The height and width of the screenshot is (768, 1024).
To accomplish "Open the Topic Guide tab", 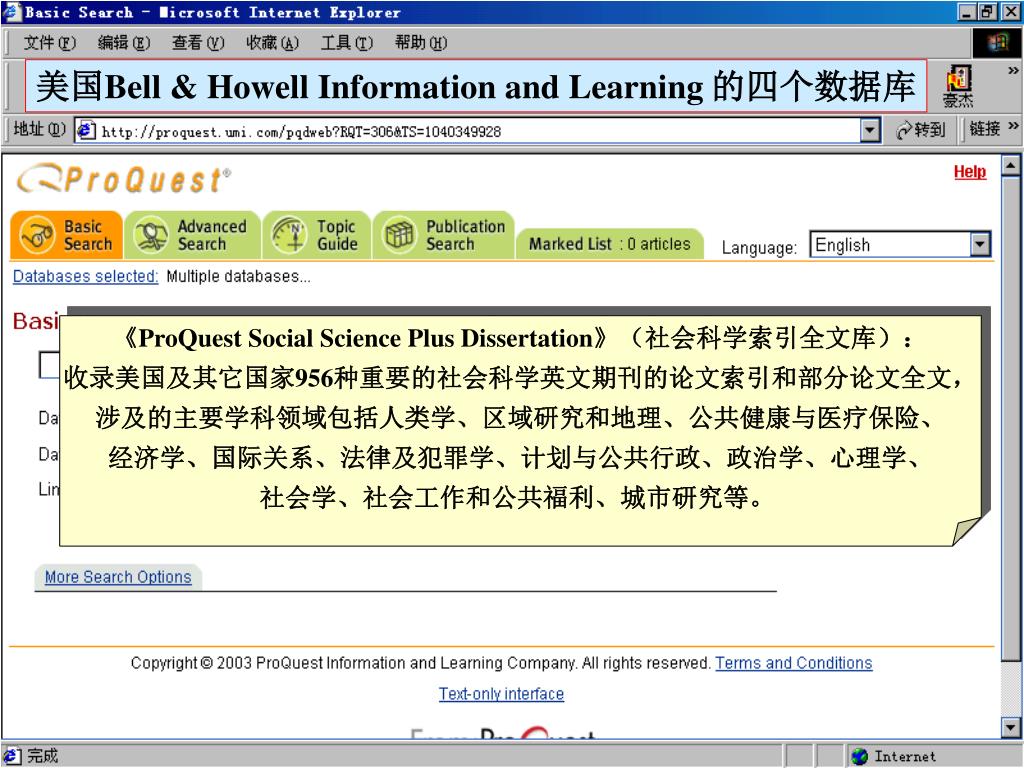I will [317, 235].
